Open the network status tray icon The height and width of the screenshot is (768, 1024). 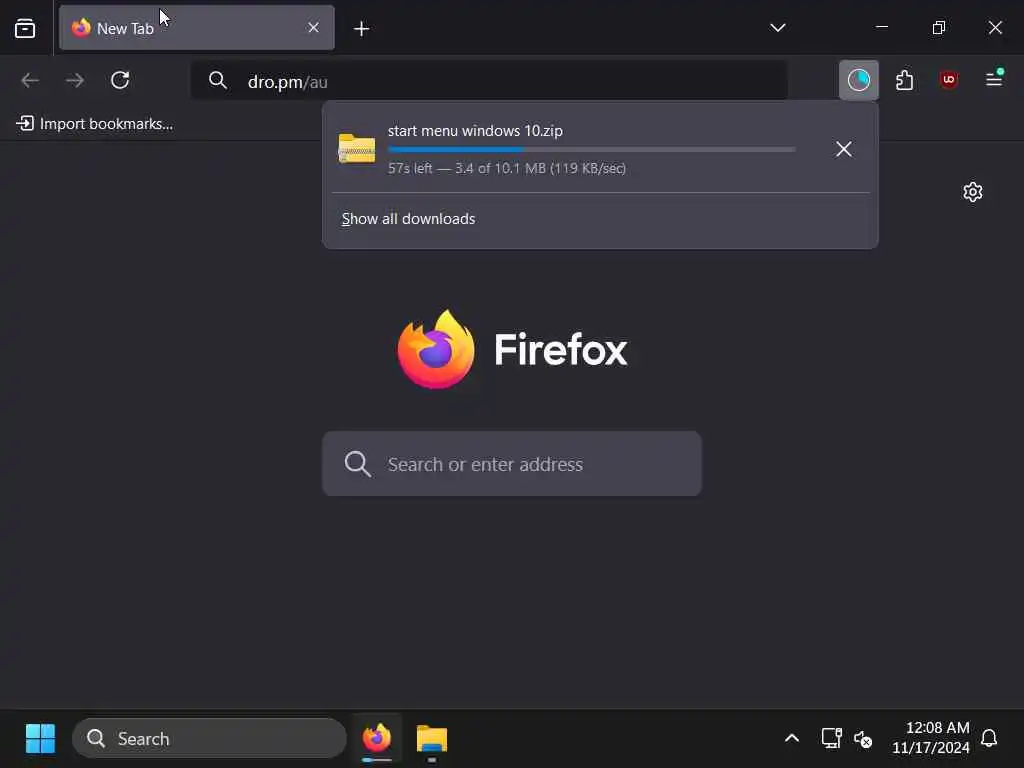831,739
